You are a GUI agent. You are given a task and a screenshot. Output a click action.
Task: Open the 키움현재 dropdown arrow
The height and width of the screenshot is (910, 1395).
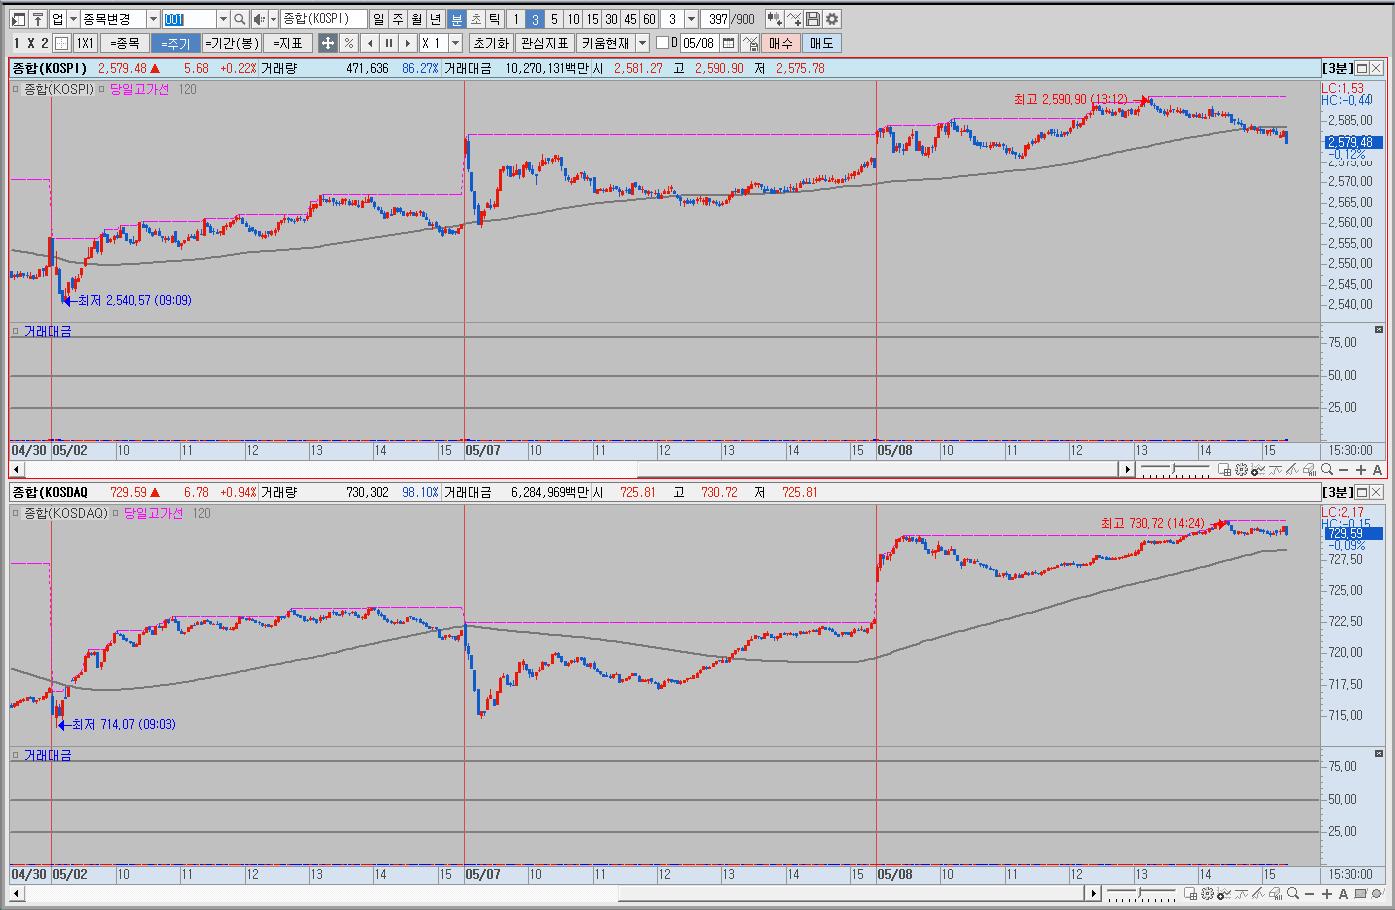[642, 43]
